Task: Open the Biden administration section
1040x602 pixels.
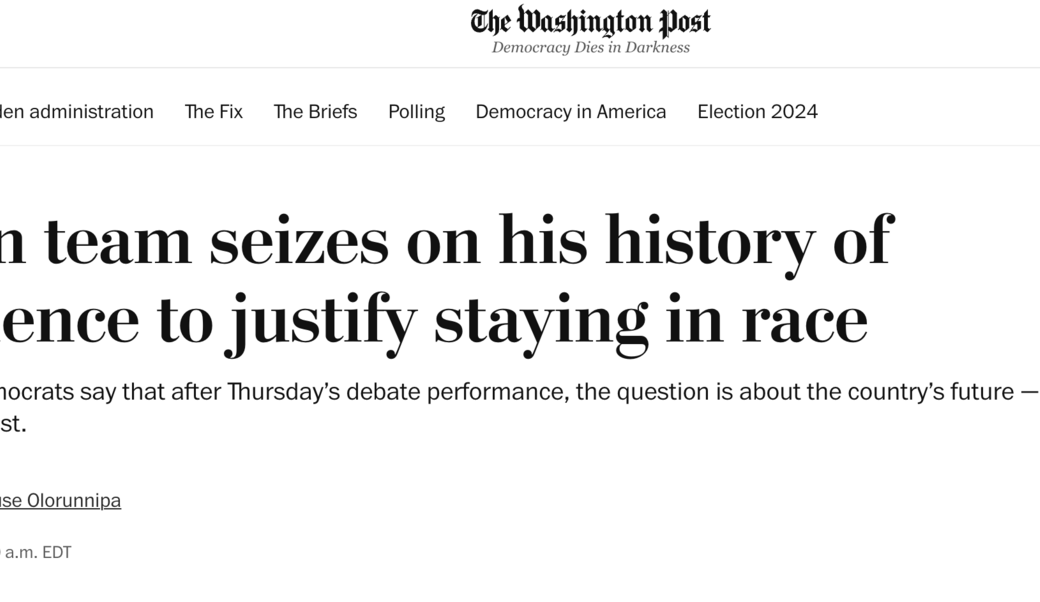Action: tap(78, 112)
